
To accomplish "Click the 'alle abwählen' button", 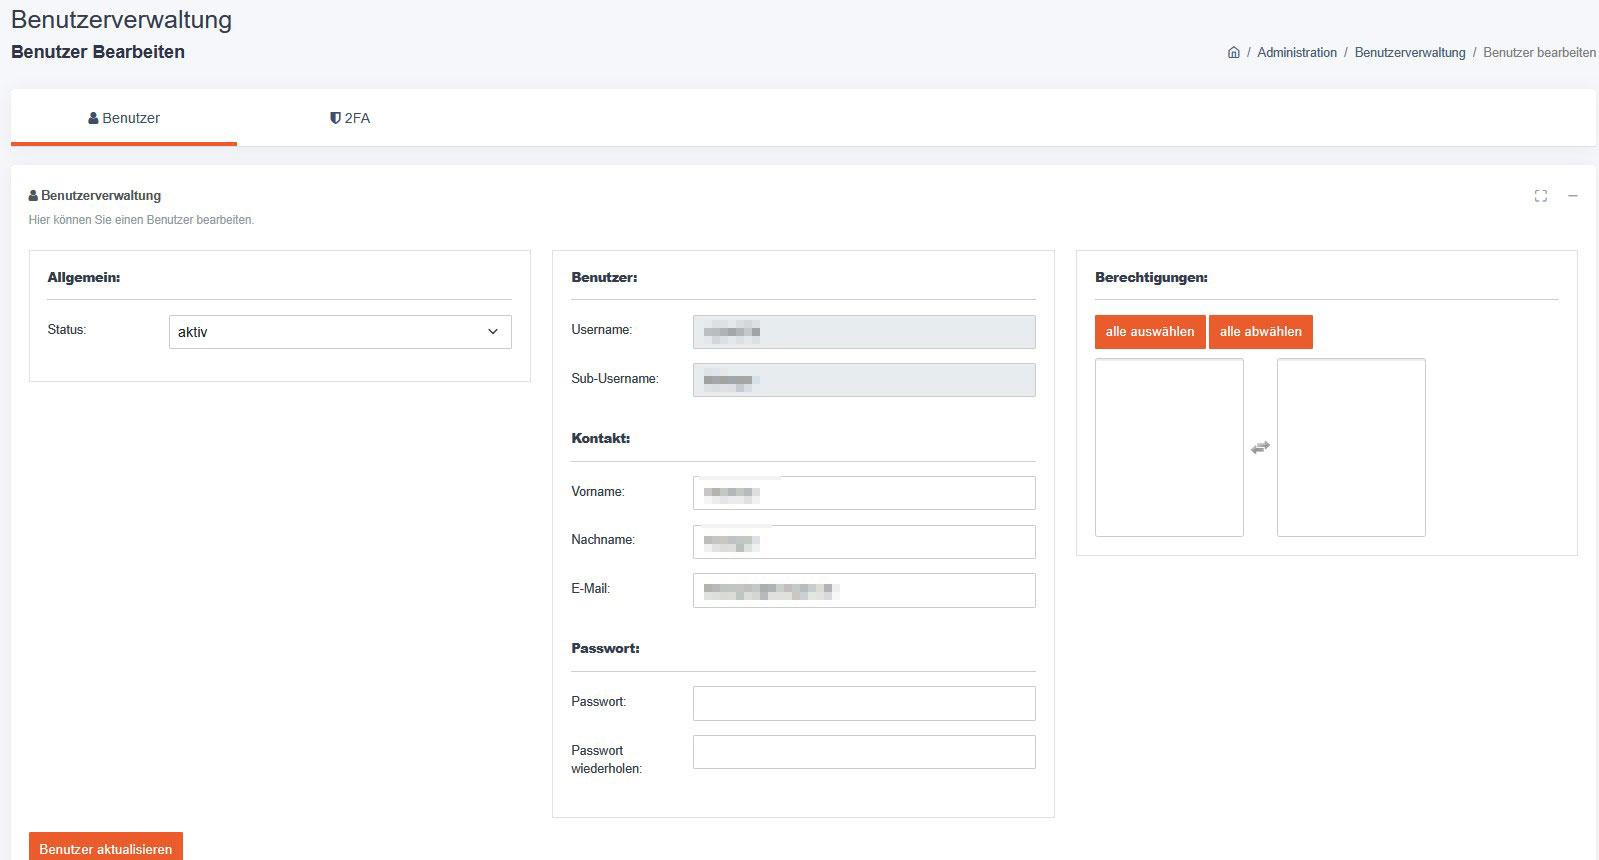I will 1260,332.
